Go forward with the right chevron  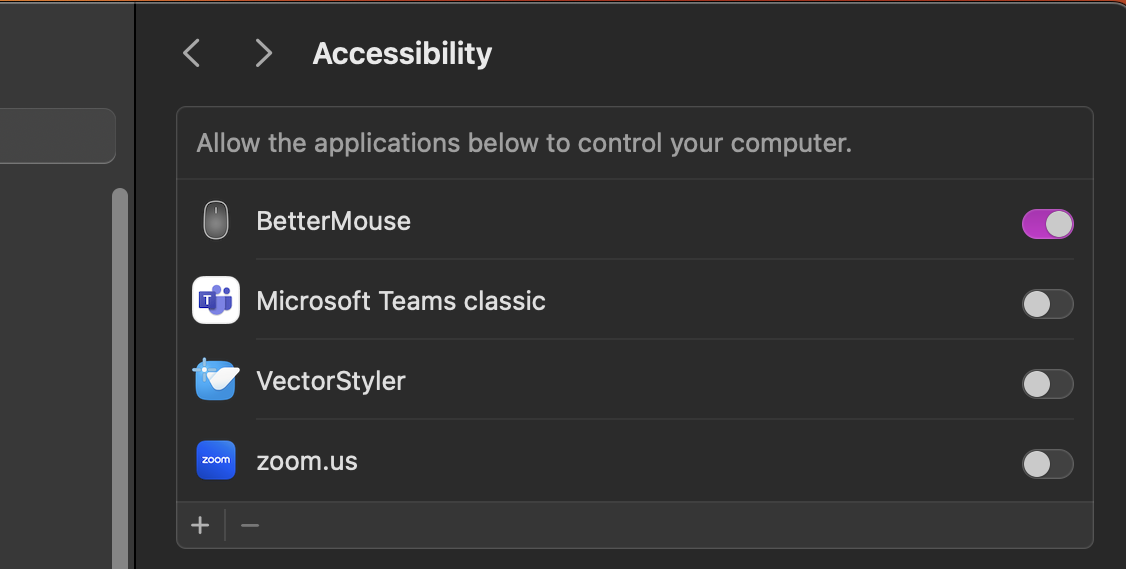click(x=263, y=53)
